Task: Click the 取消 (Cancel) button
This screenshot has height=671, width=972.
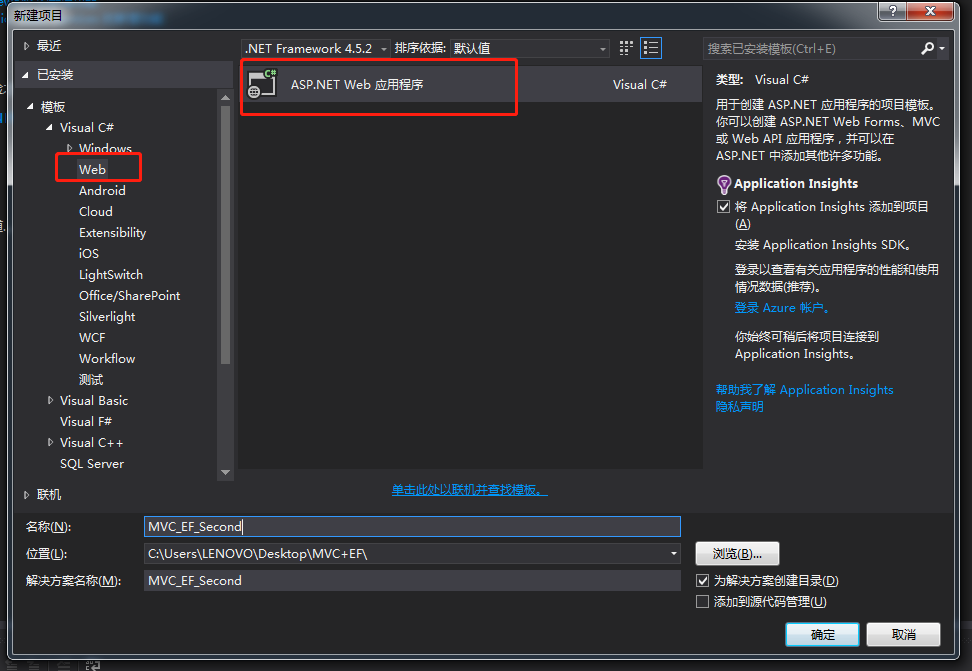Action: click(903, 634)
